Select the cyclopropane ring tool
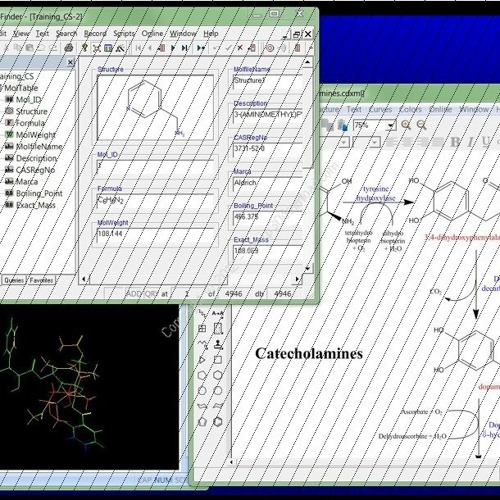The width and height of the screenshot is (500, 500). (202, 360)
